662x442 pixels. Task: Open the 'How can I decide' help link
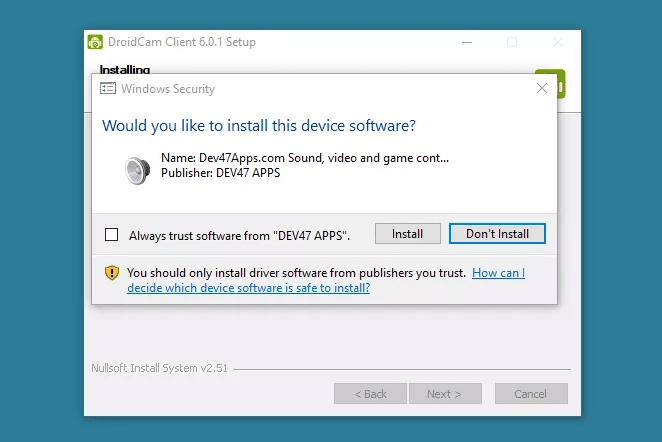326,280
